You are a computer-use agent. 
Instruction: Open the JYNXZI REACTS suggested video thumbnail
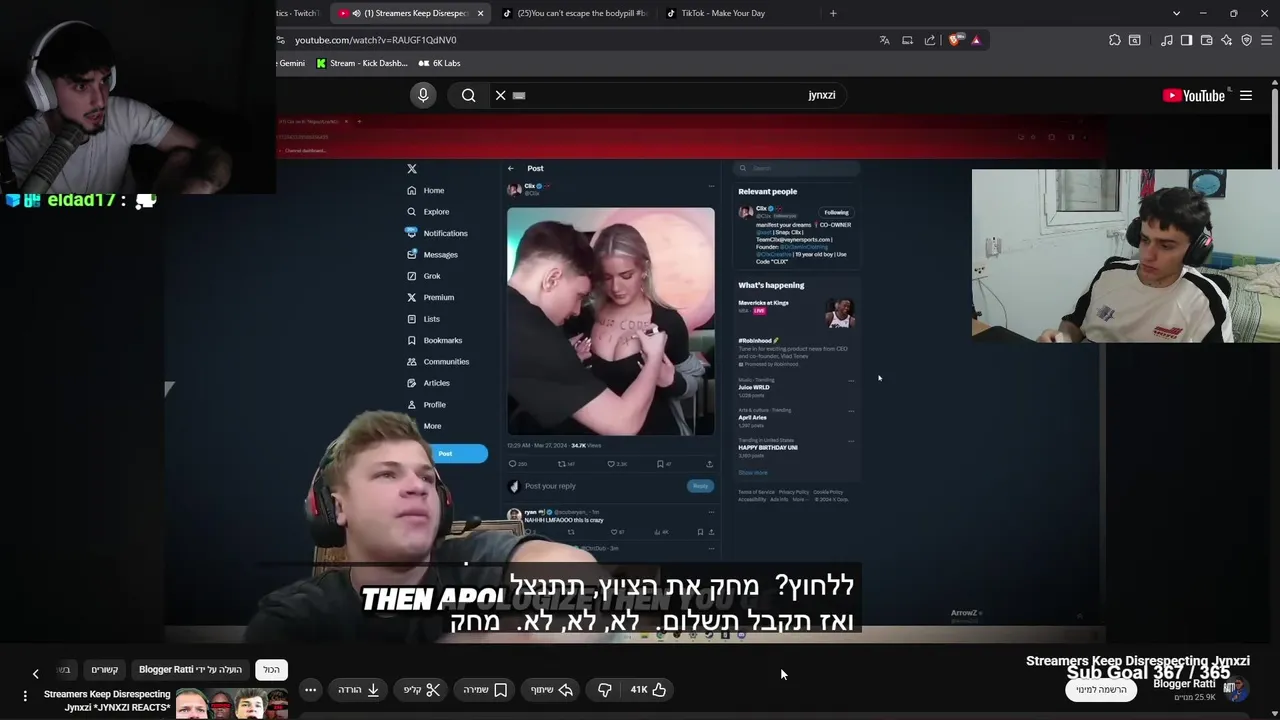click(x=232, y=704)
